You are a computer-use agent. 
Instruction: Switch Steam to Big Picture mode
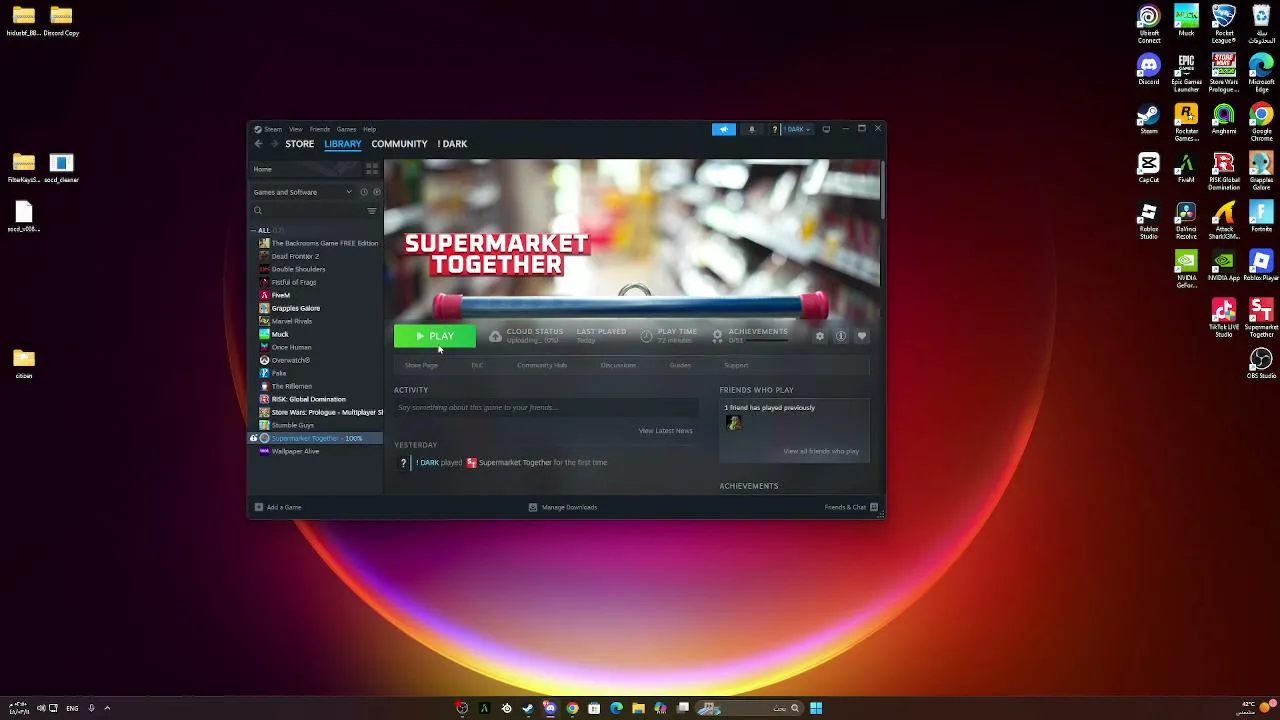(826, 129)
